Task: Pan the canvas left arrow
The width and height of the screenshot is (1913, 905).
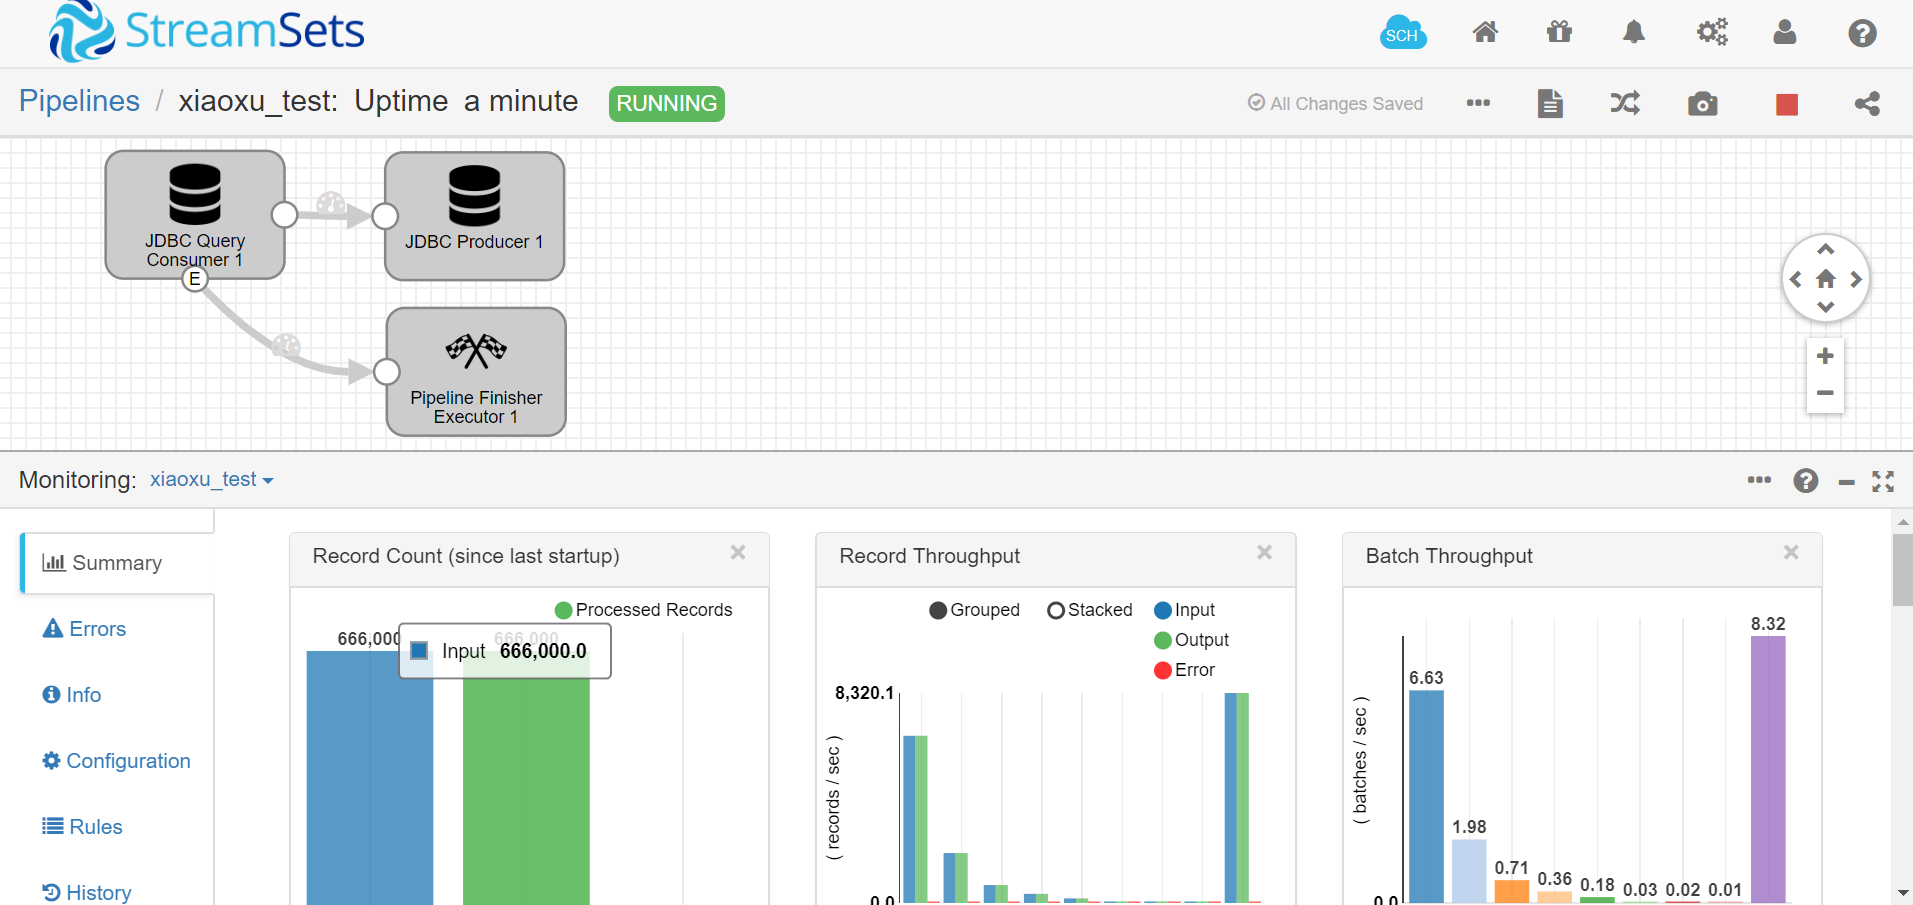Action: [x=1796, y=279]
